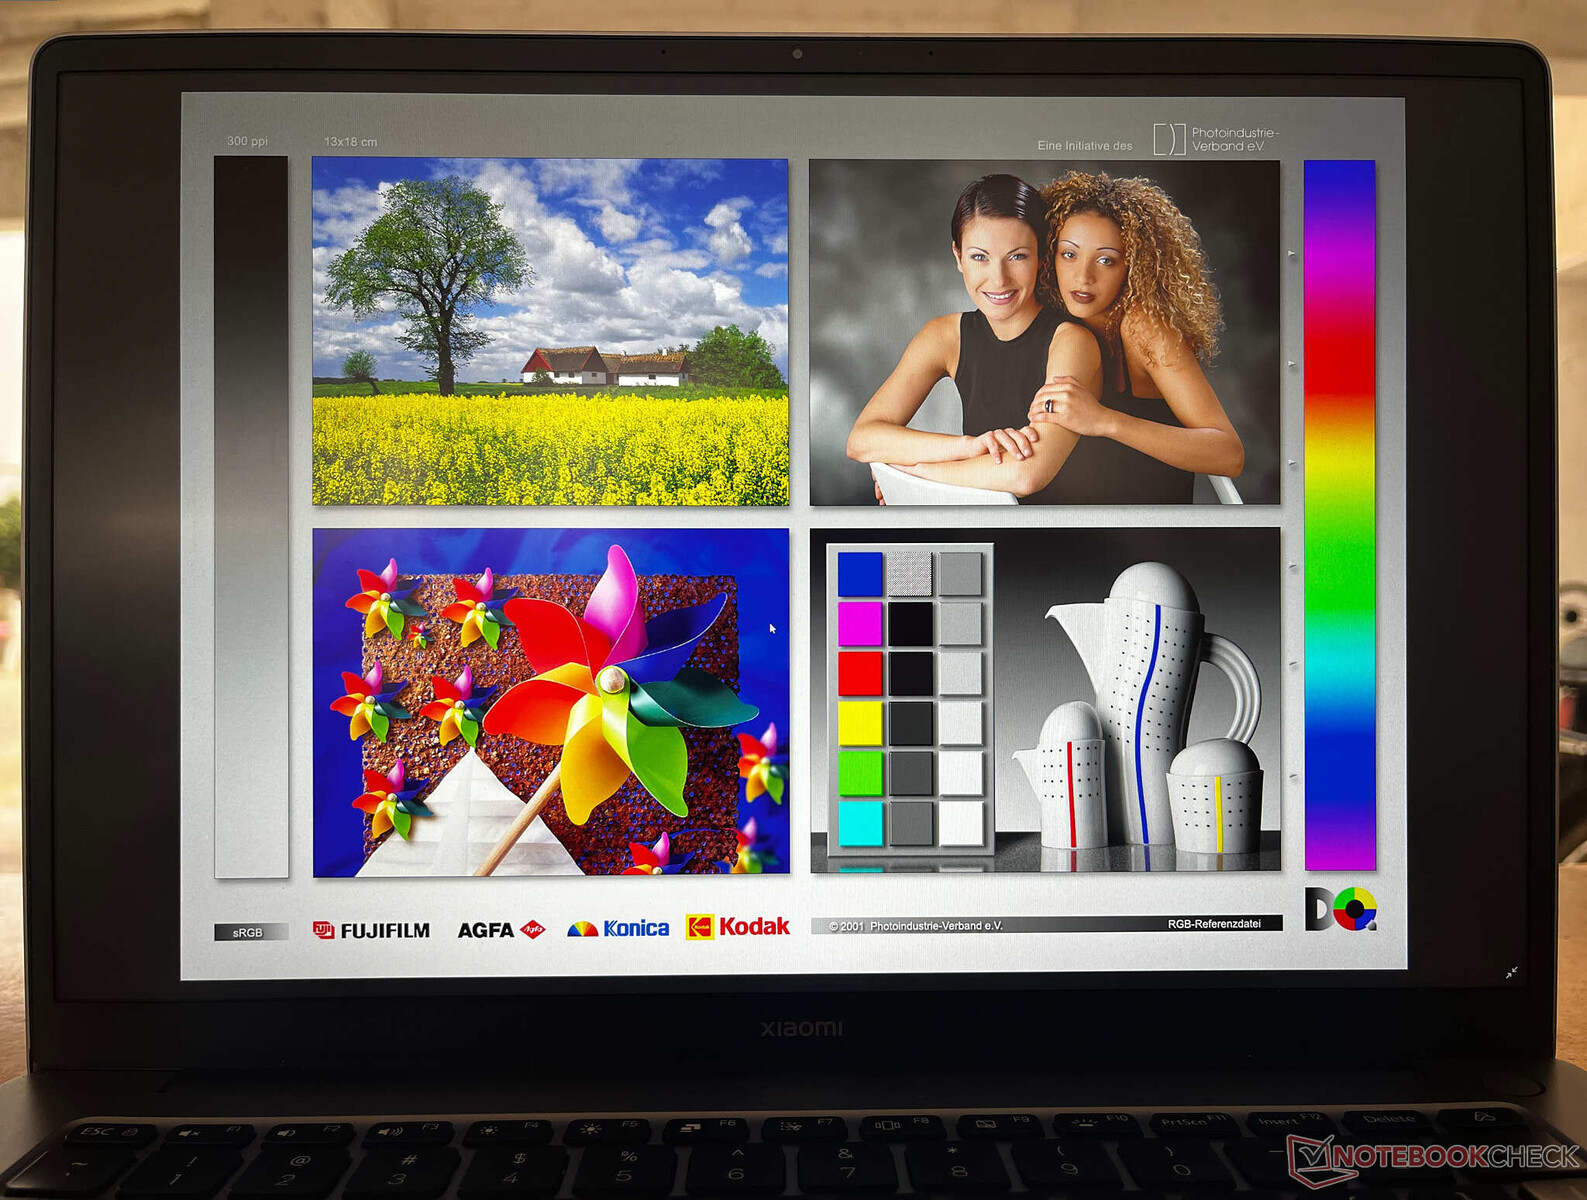Screen dimensions: 1587x1200
Task: Click the sRGB label badge
Action: click(248, 932)
